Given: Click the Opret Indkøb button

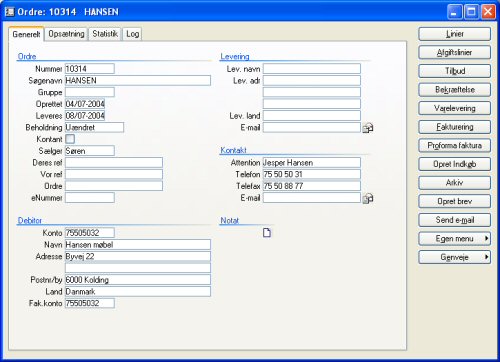Looking at the screenshot, I should tap(455, 164).
